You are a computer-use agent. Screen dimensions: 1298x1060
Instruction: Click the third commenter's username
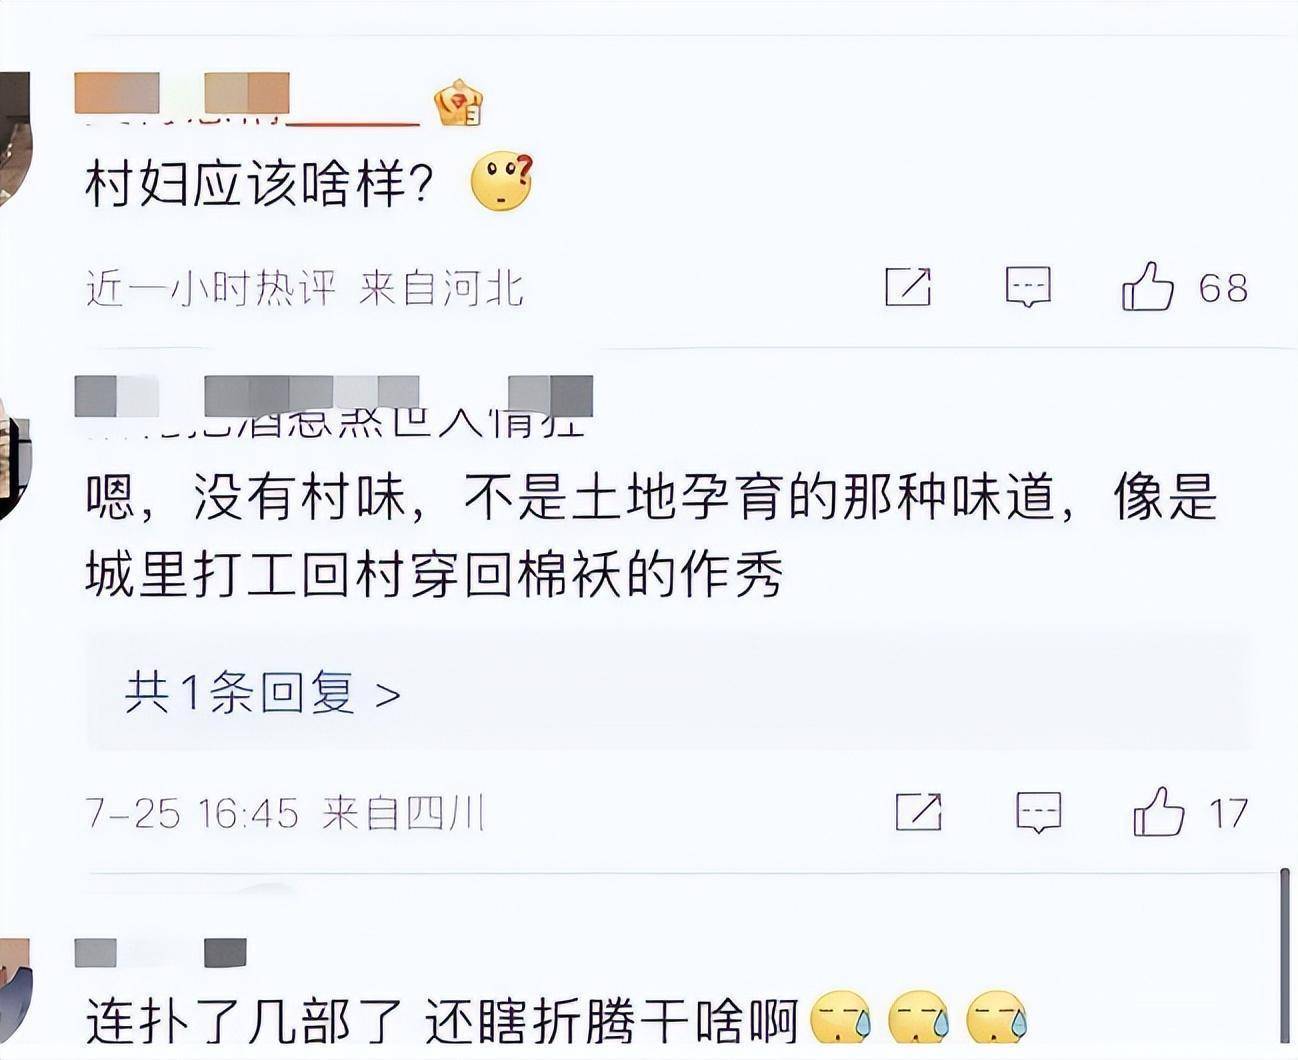click(161, 953)
